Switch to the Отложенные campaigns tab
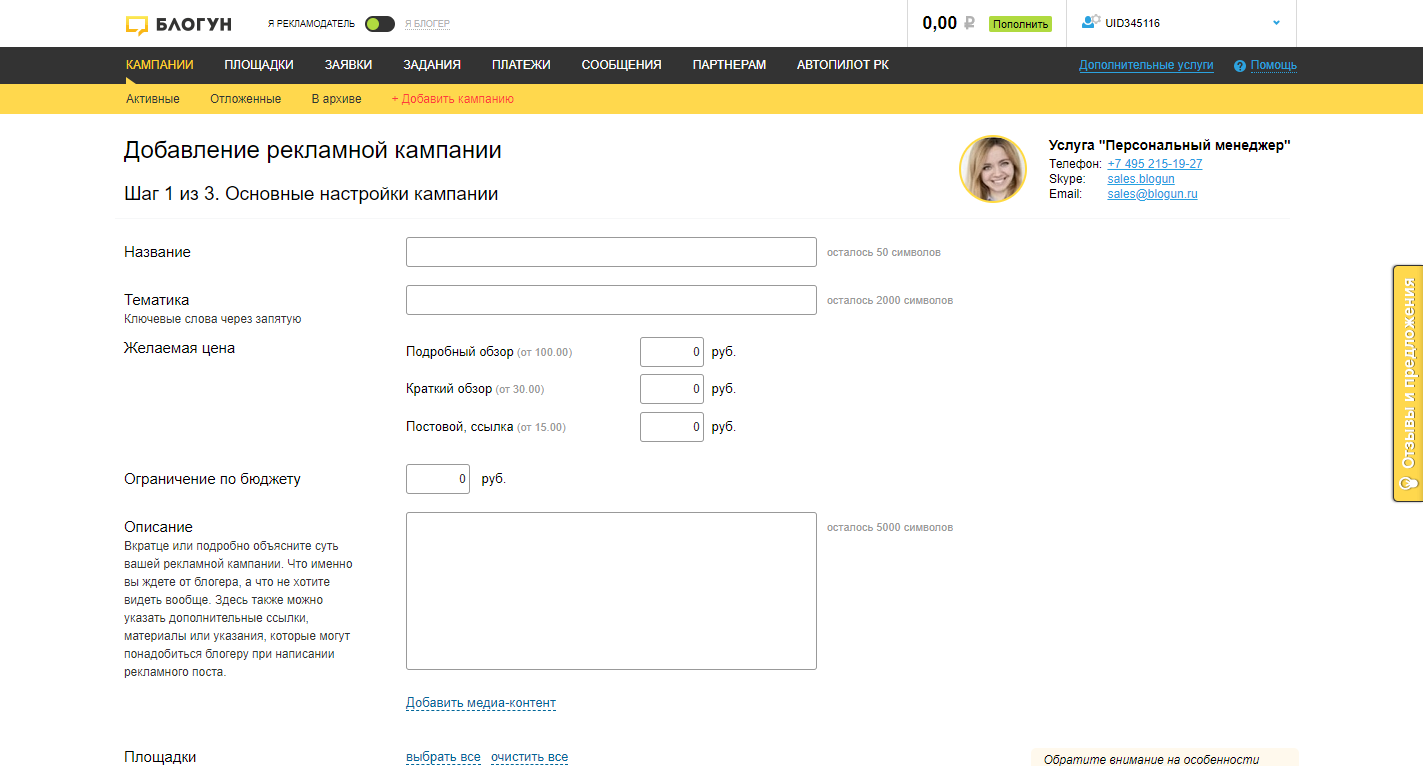Viewport: 1423px width, 784px height. click(245, 98)
